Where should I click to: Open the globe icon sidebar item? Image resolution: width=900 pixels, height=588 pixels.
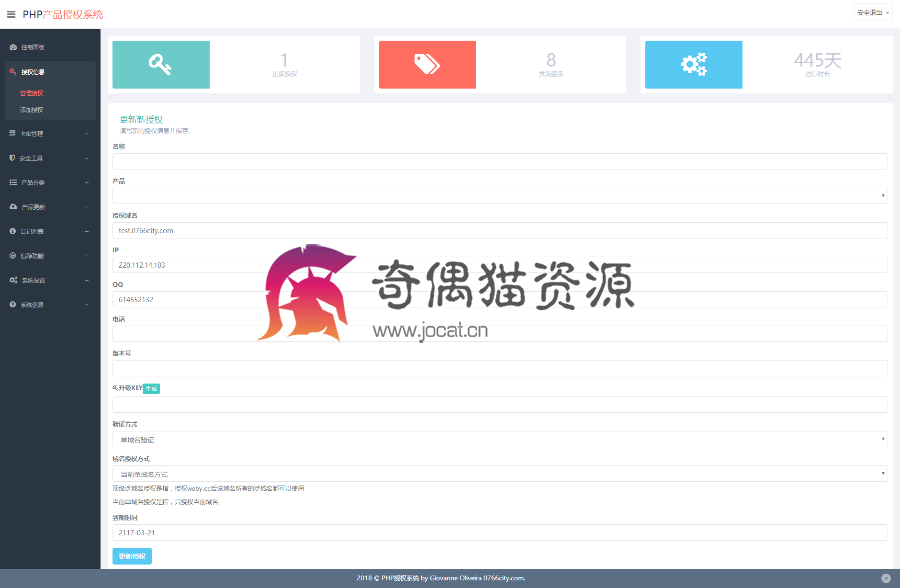coord(50,256)
